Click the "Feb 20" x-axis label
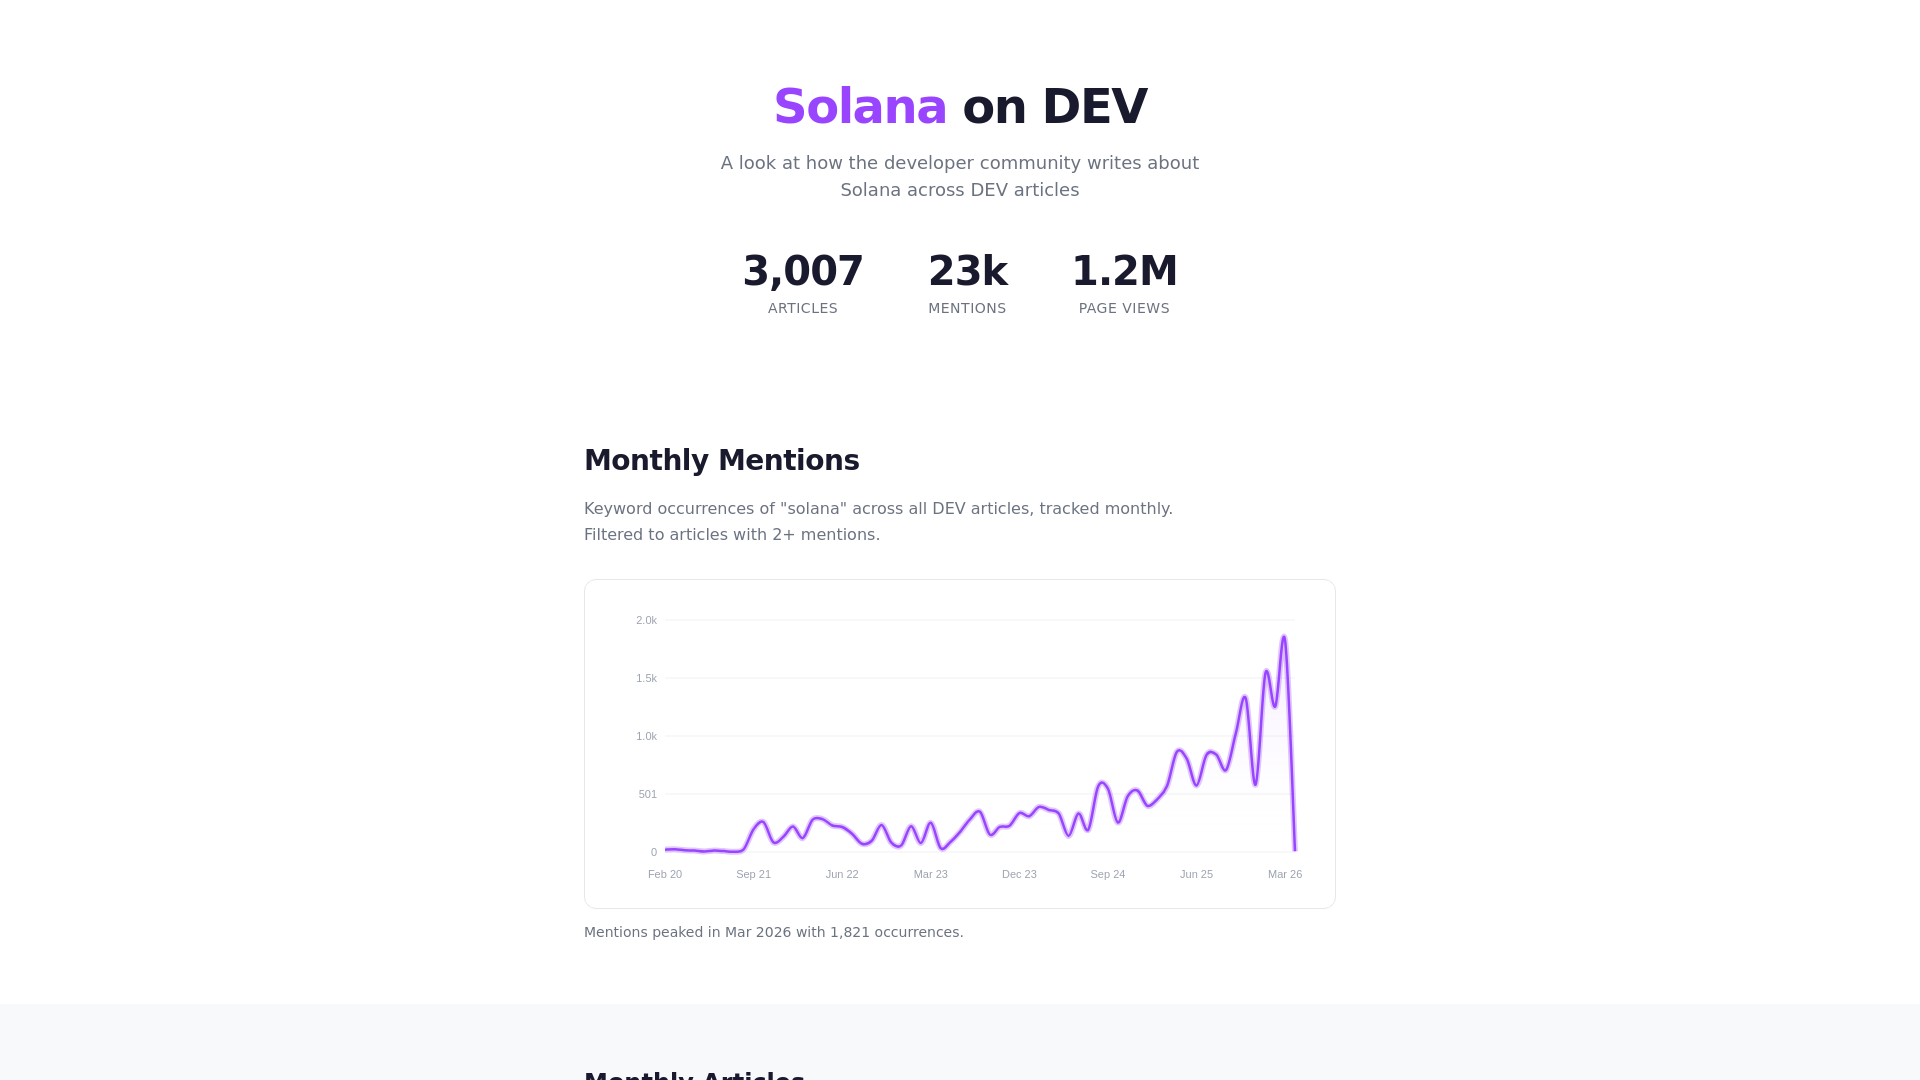The height and width of the screenshot is (1080, 1920). pyautogui.click(x=665, y=874)
